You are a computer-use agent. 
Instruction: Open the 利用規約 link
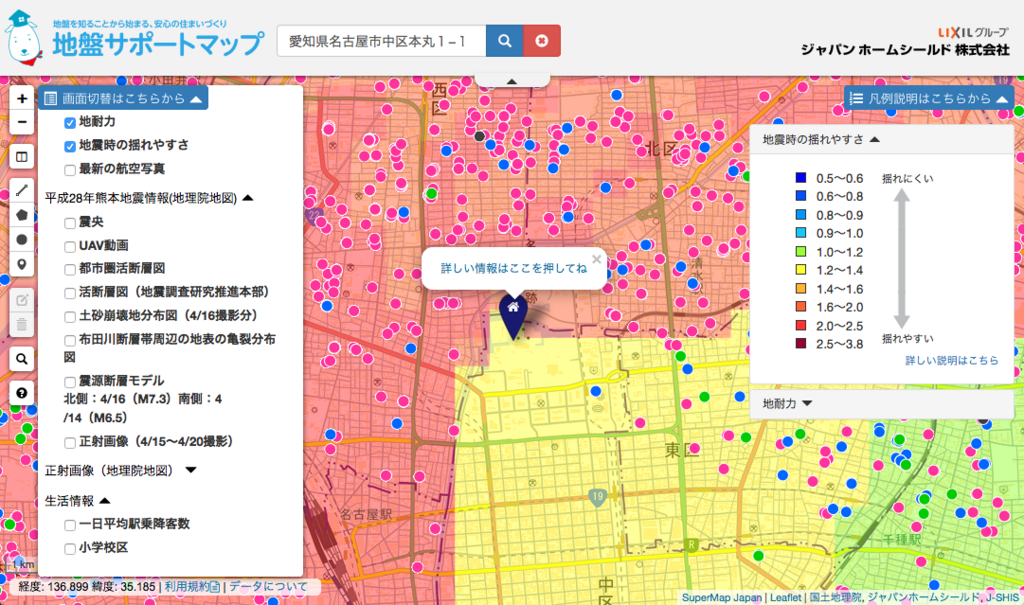pos(192,587)
